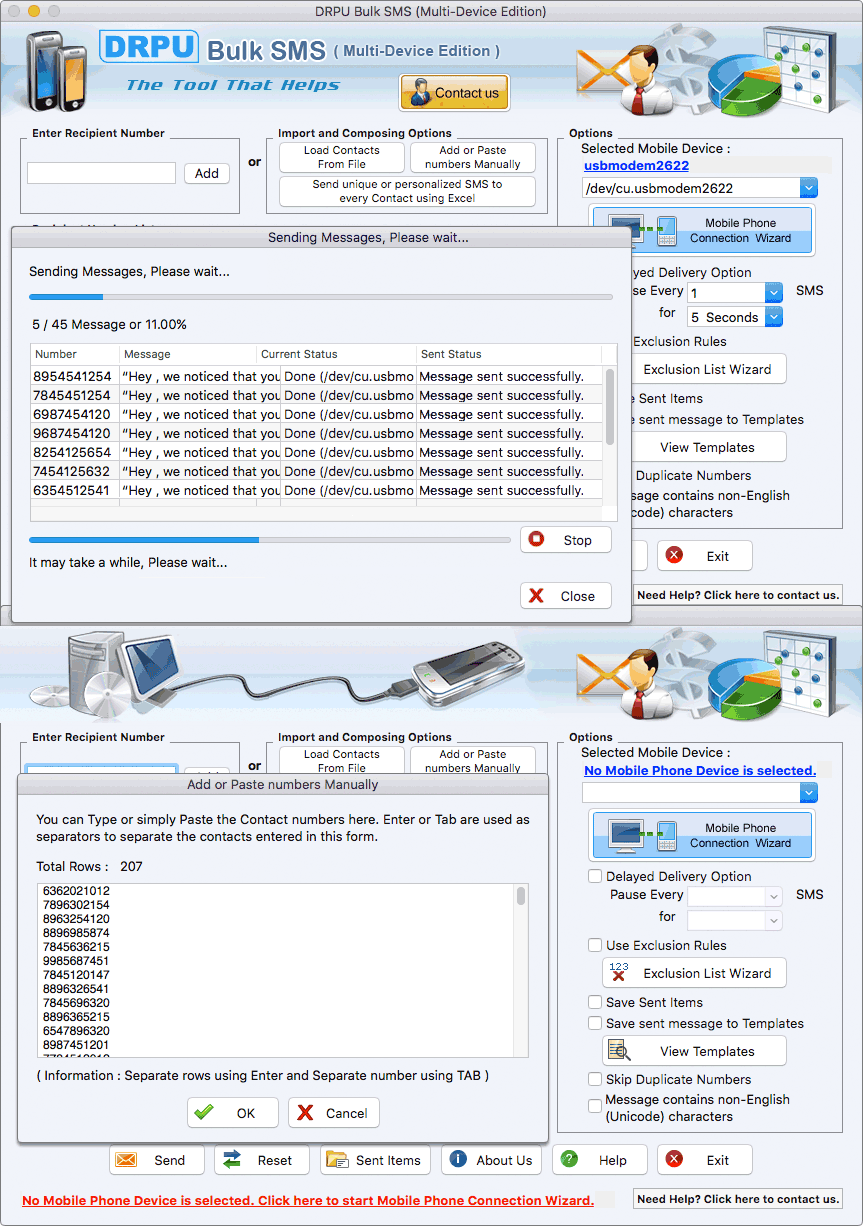Click the Cancel button's red X icon
The image size is (863, 1226).
[306, 1113]
